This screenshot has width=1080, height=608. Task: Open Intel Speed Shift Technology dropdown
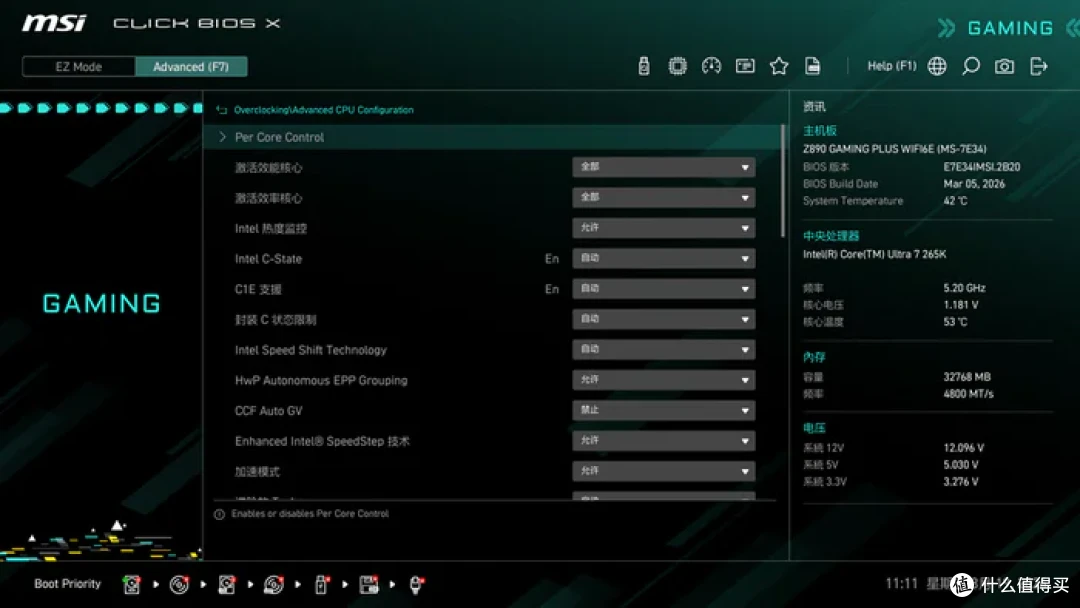(x=663, y=349)
